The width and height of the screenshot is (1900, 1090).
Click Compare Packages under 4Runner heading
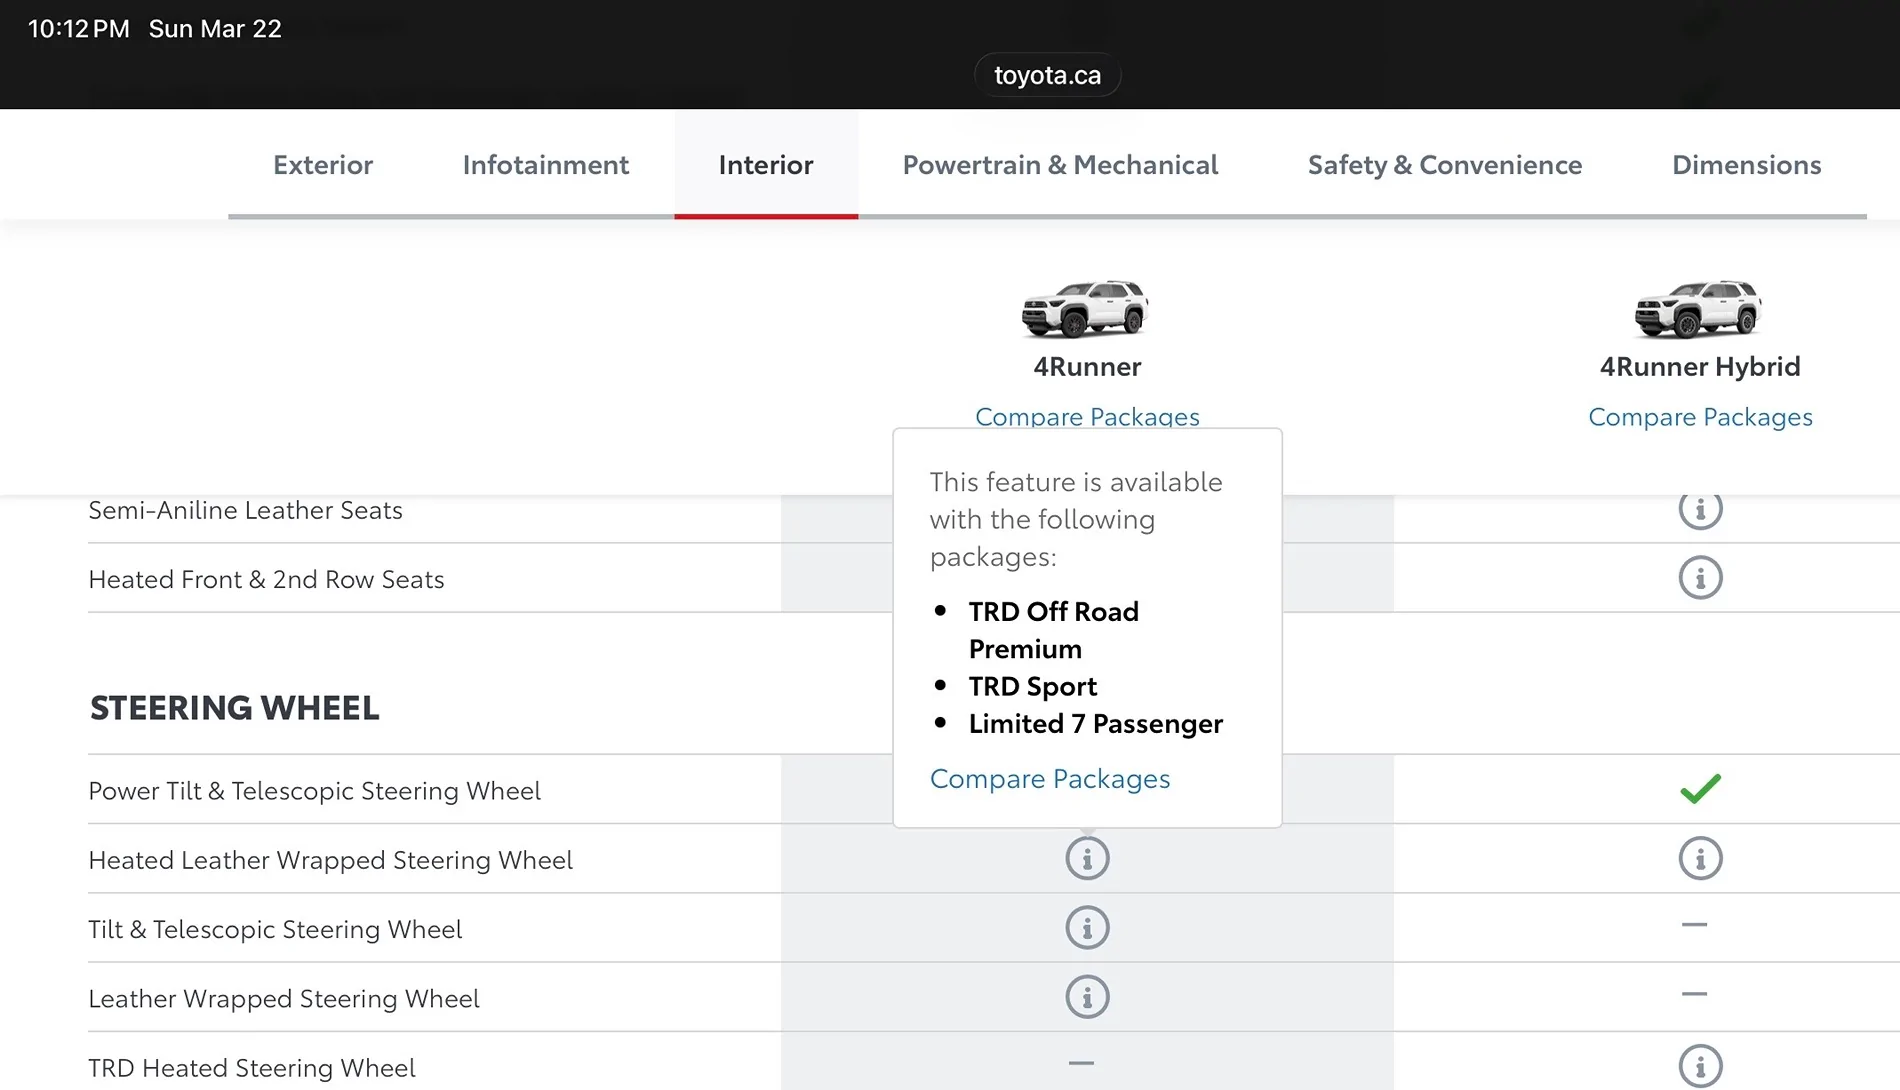(x=1087, y=416)
